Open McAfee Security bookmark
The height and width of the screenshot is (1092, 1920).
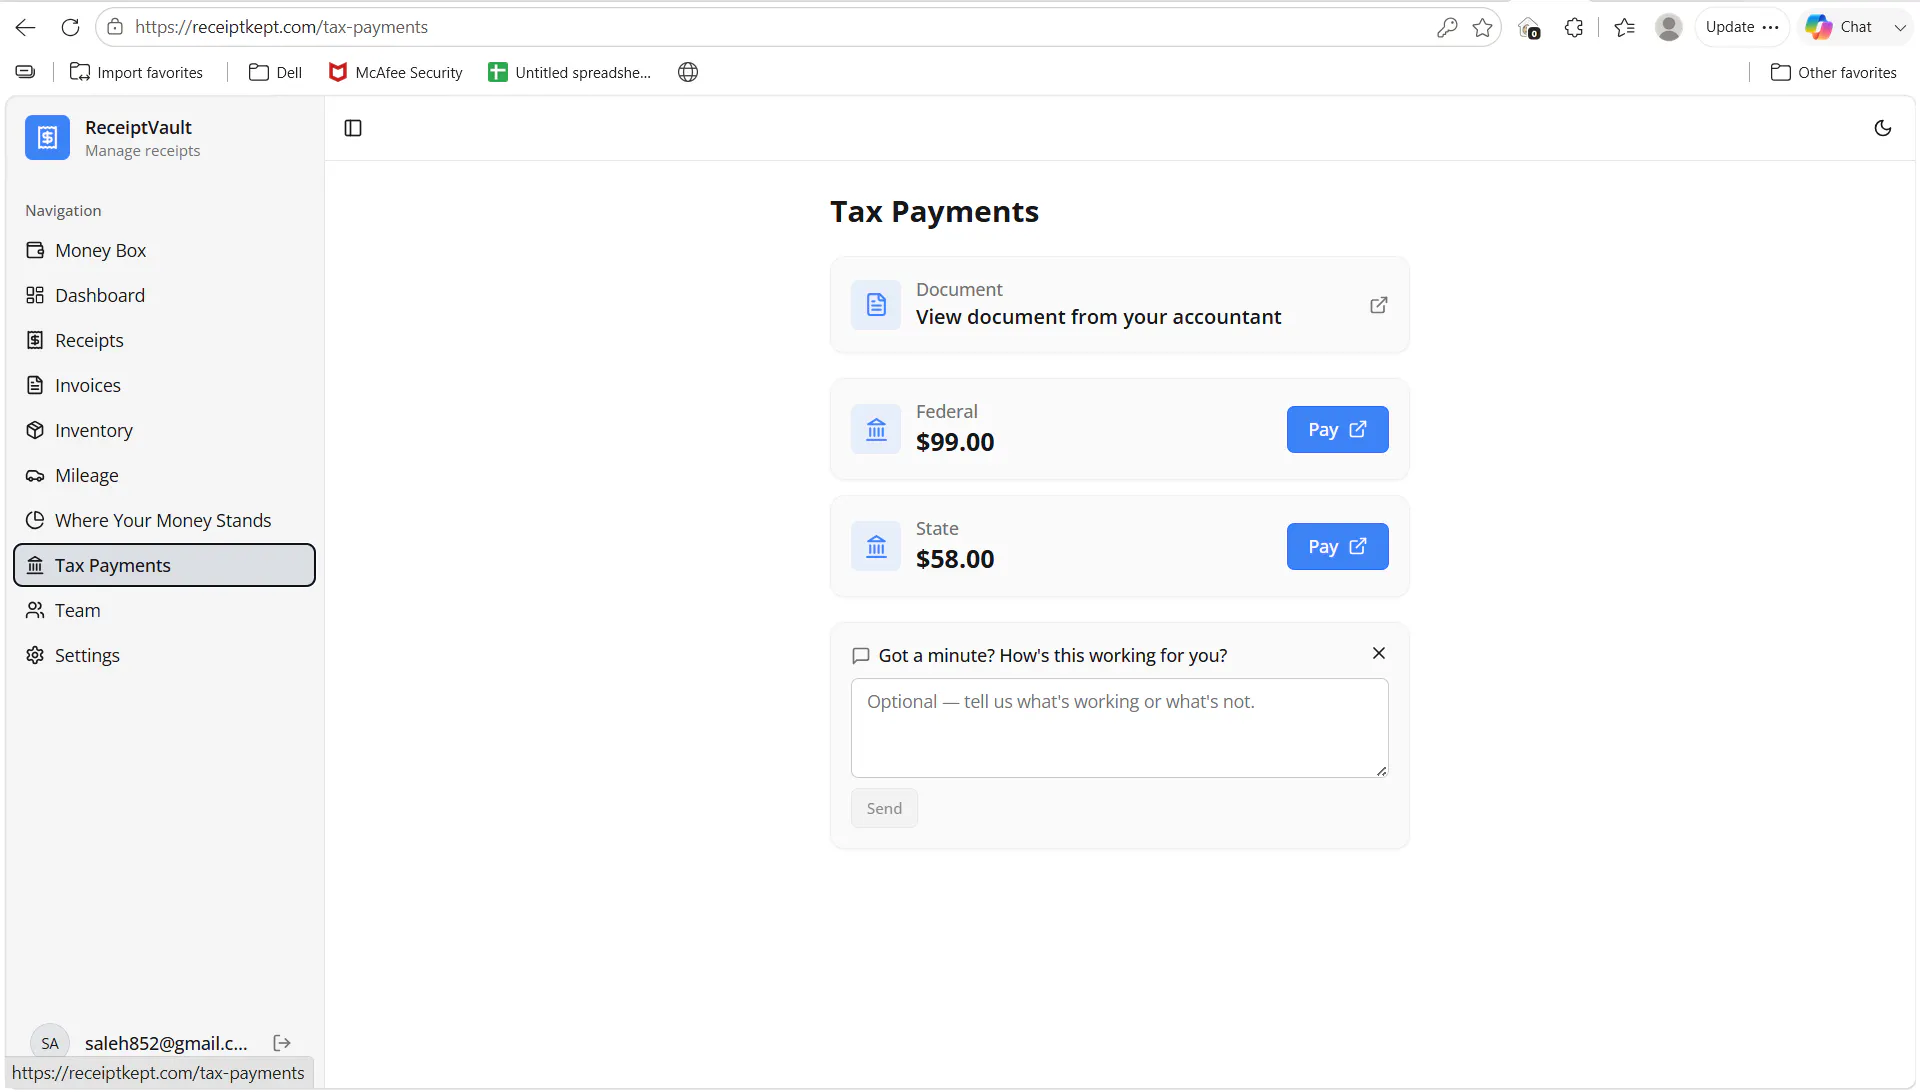[x=396, y=72]
